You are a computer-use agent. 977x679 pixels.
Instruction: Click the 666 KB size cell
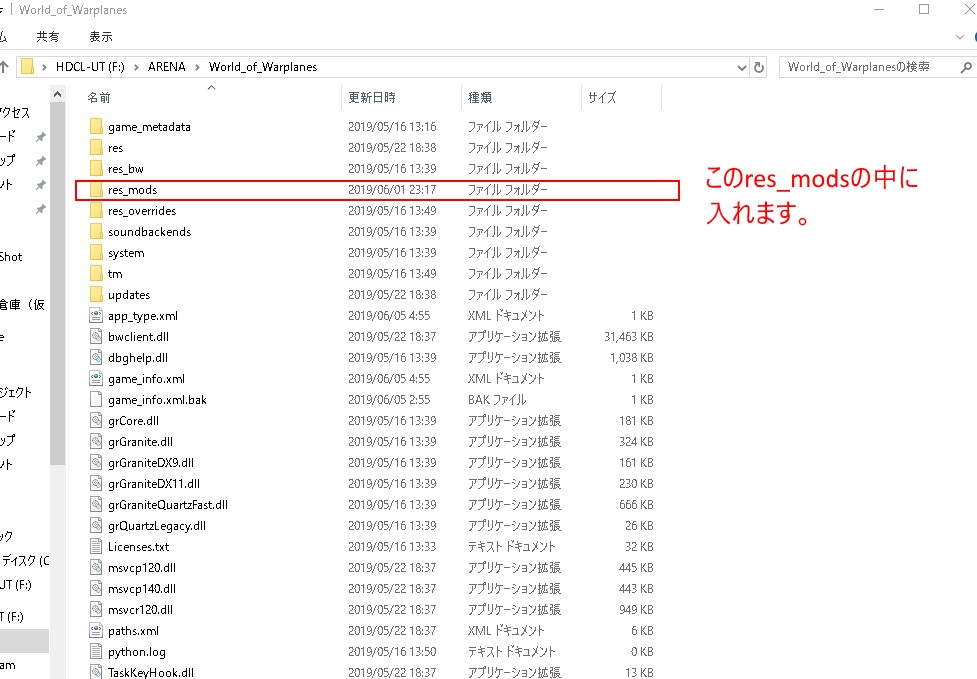point(636,505)
